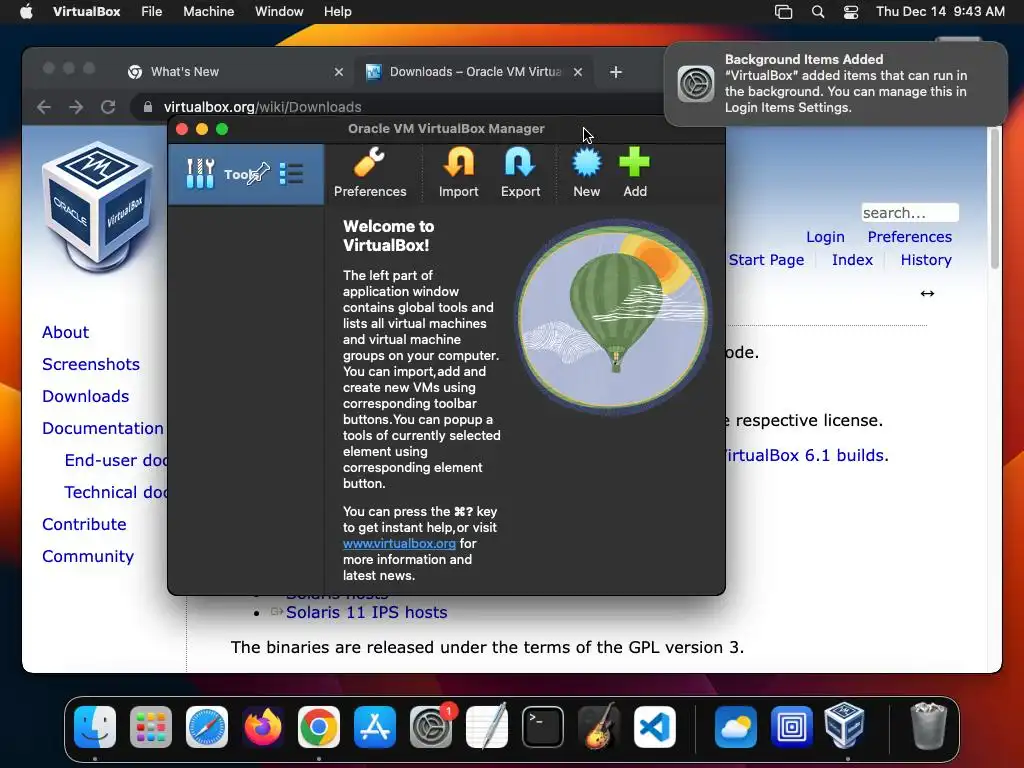Open the Solaris 11 IPS hosts link
1024x768 pixels.
point(366,613)
